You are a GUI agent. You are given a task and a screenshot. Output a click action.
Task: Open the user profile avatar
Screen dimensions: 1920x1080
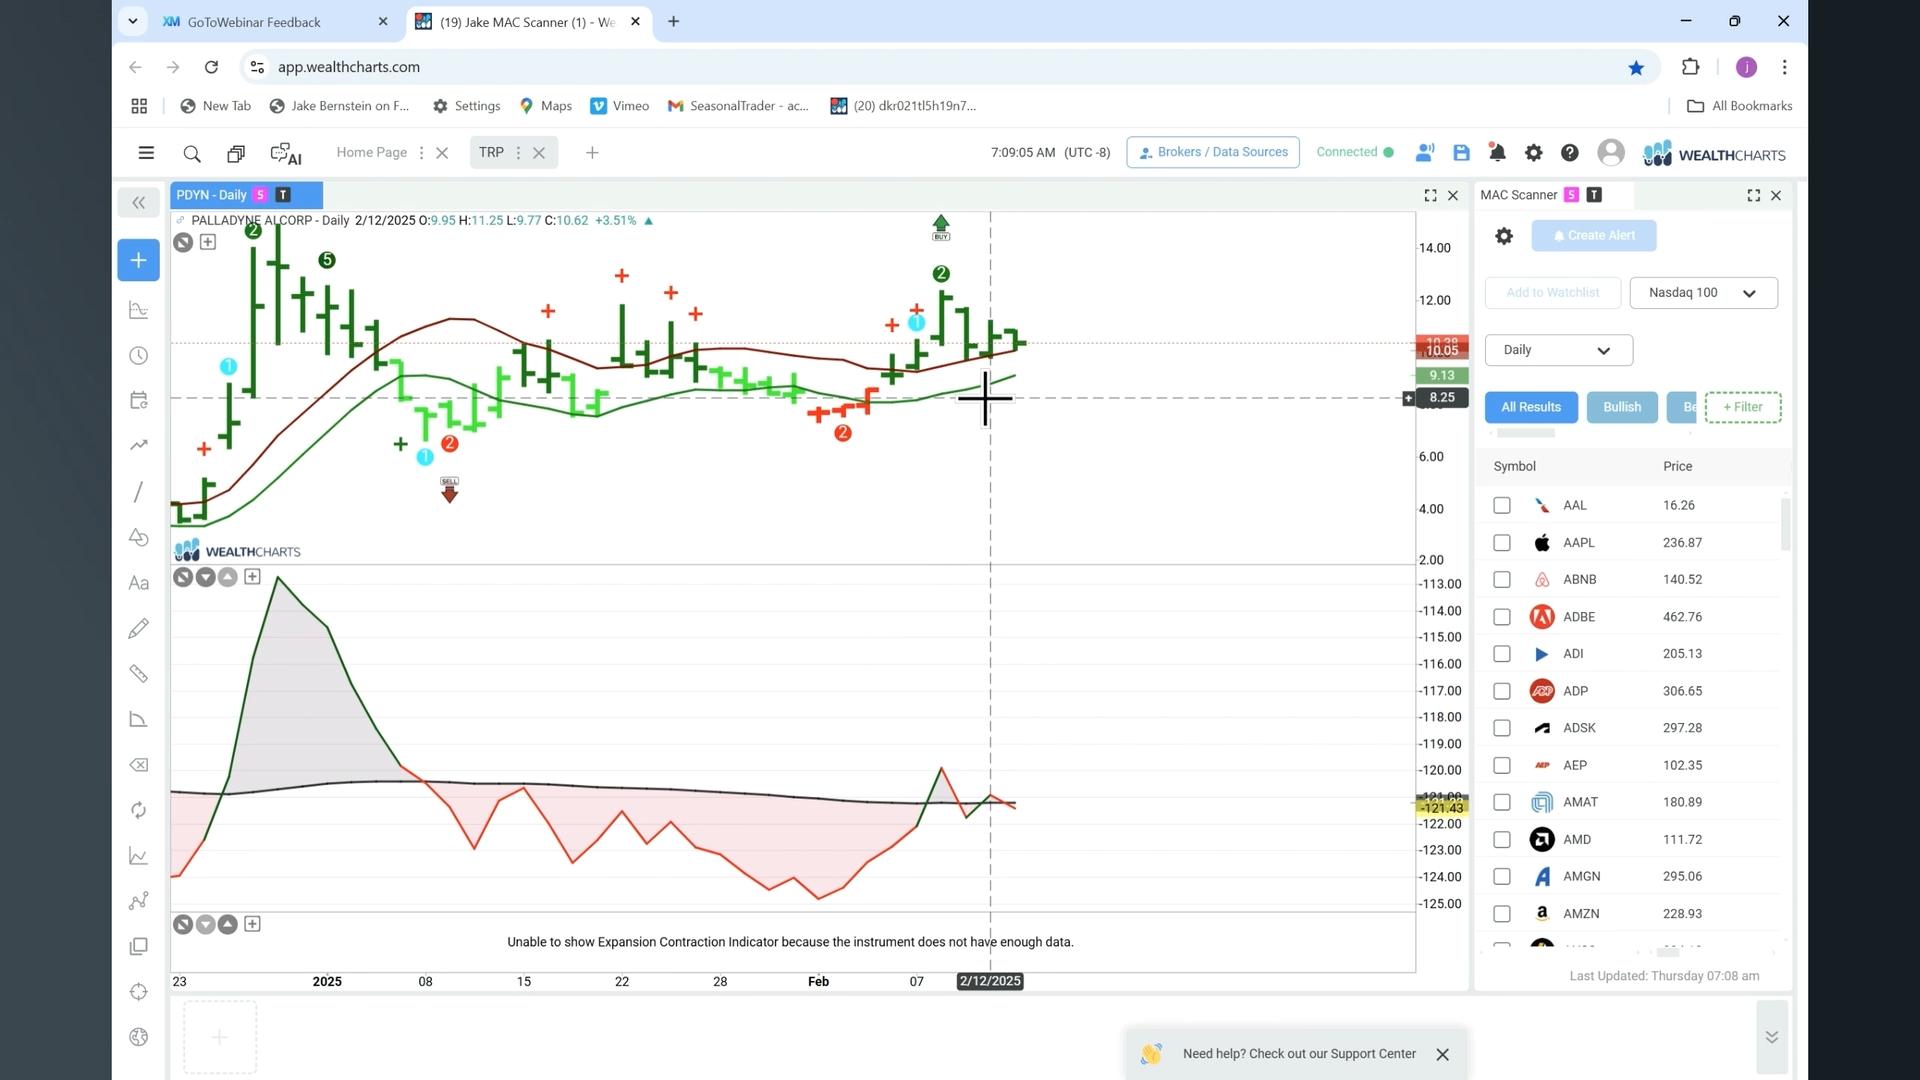point(1610,153)
